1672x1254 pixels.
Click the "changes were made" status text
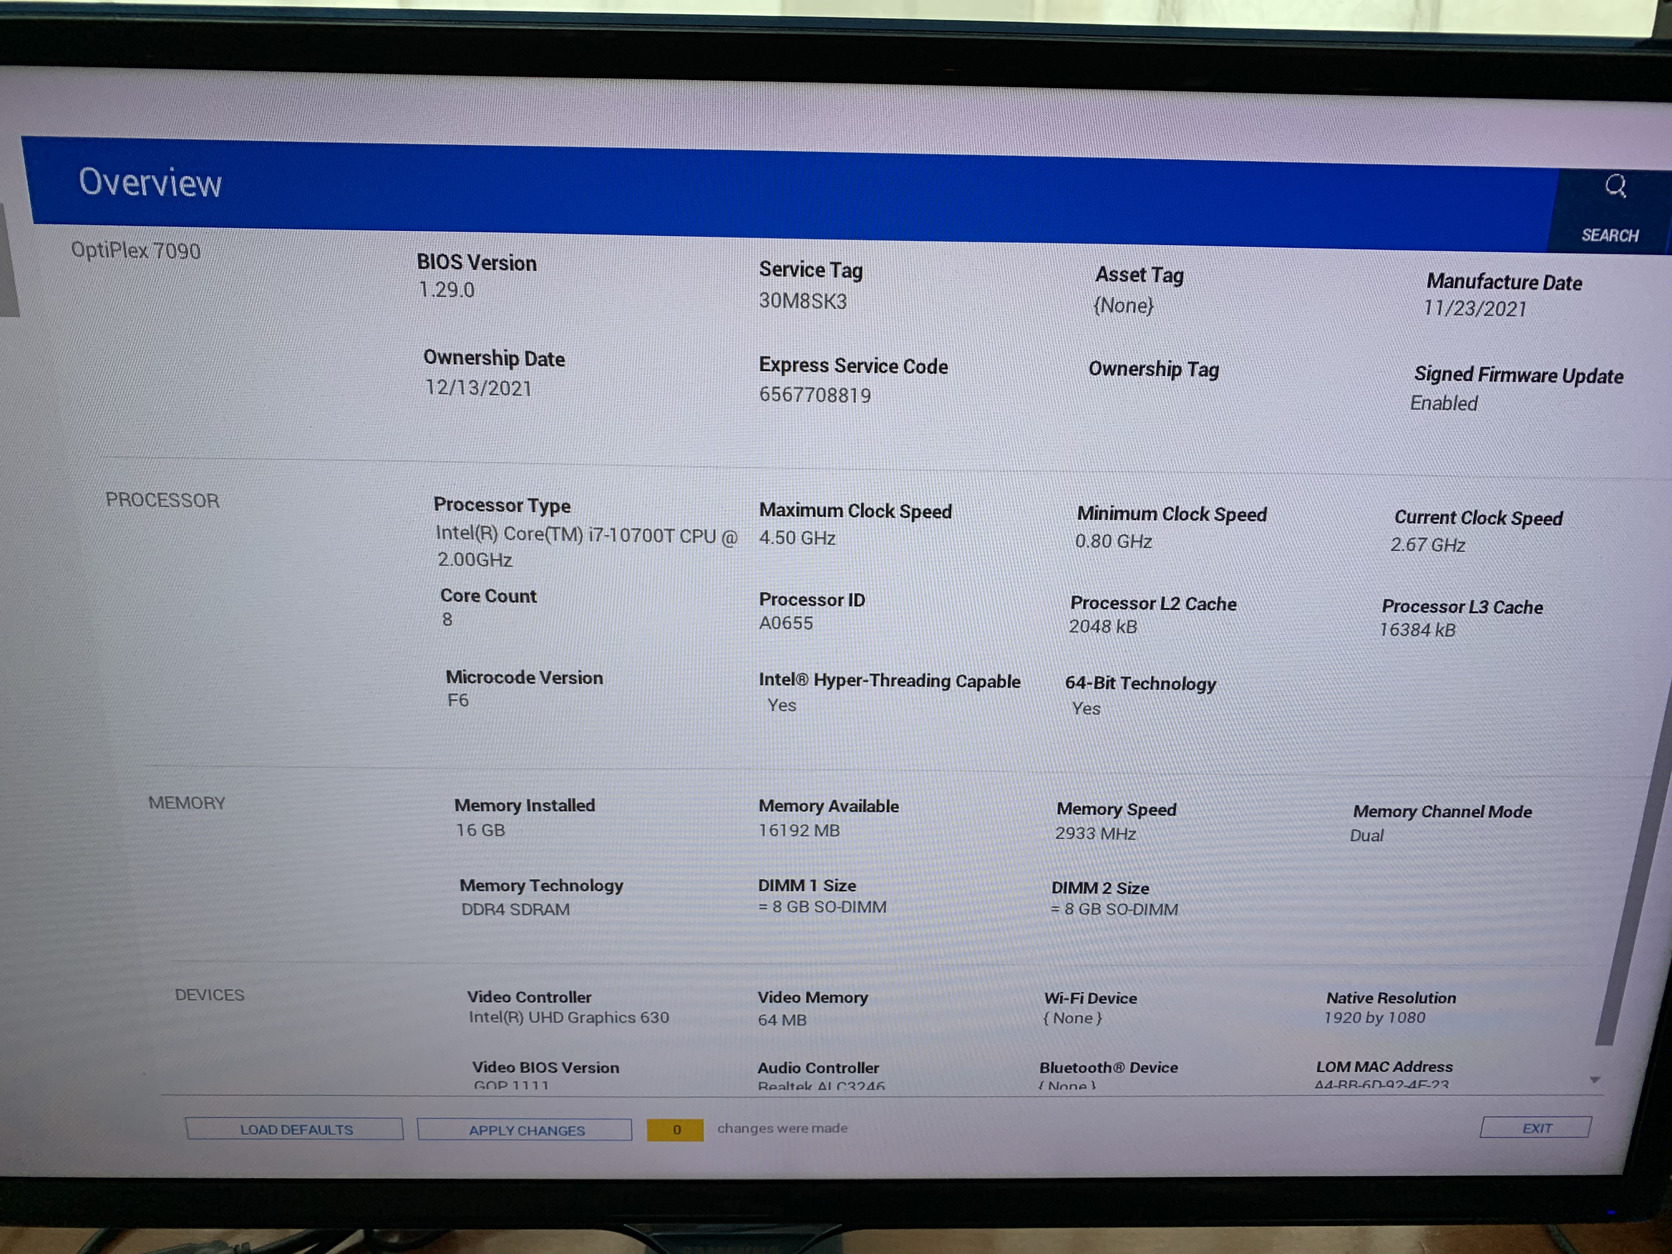[x=782, y=1128]
